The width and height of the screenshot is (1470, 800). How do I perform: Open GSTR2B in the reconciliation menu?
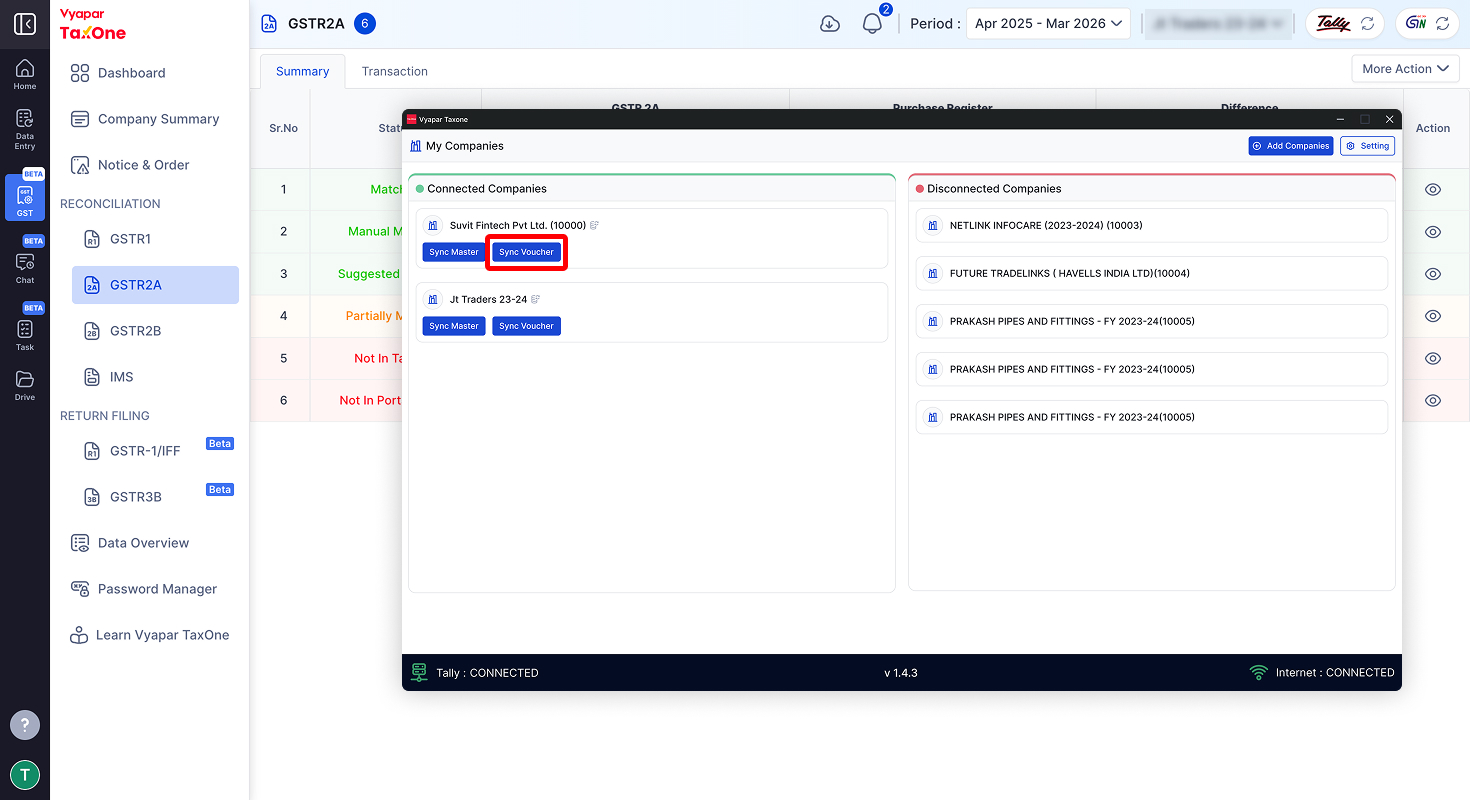pos(135,331)
